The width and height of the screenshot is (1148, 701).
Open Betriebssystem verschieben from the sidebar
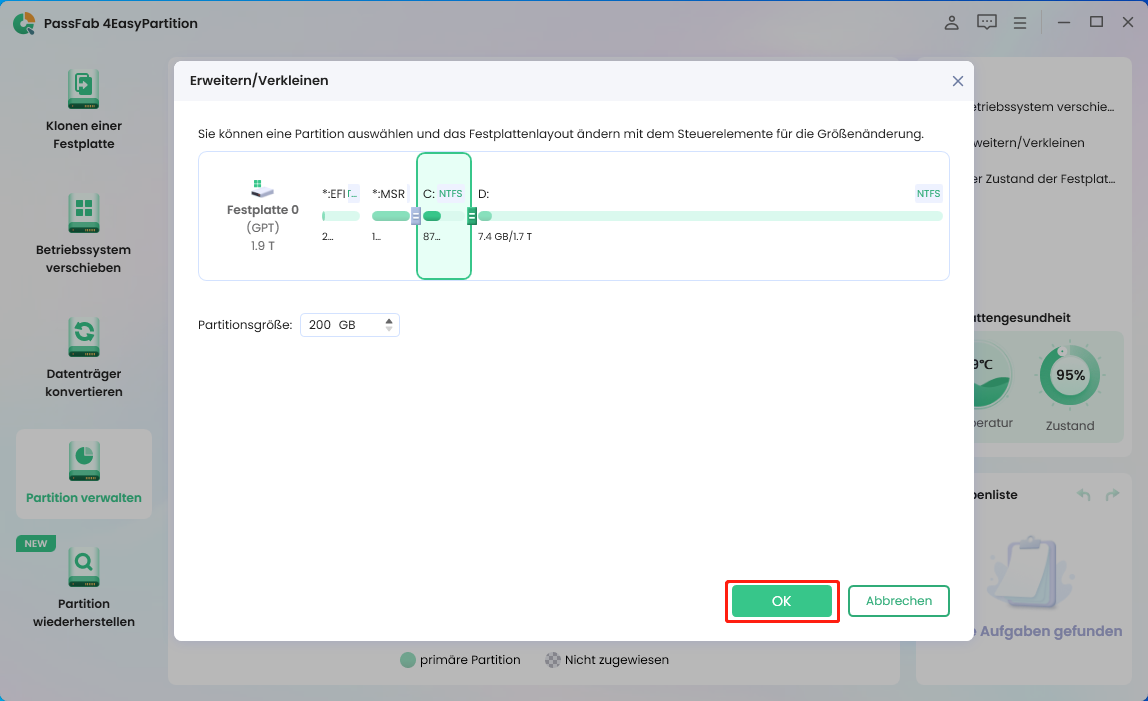84,213
